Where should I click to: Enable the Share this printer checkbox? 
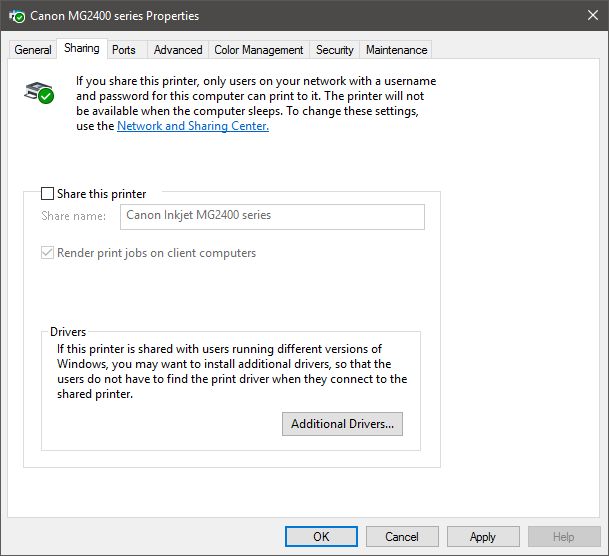coord(48,193)
